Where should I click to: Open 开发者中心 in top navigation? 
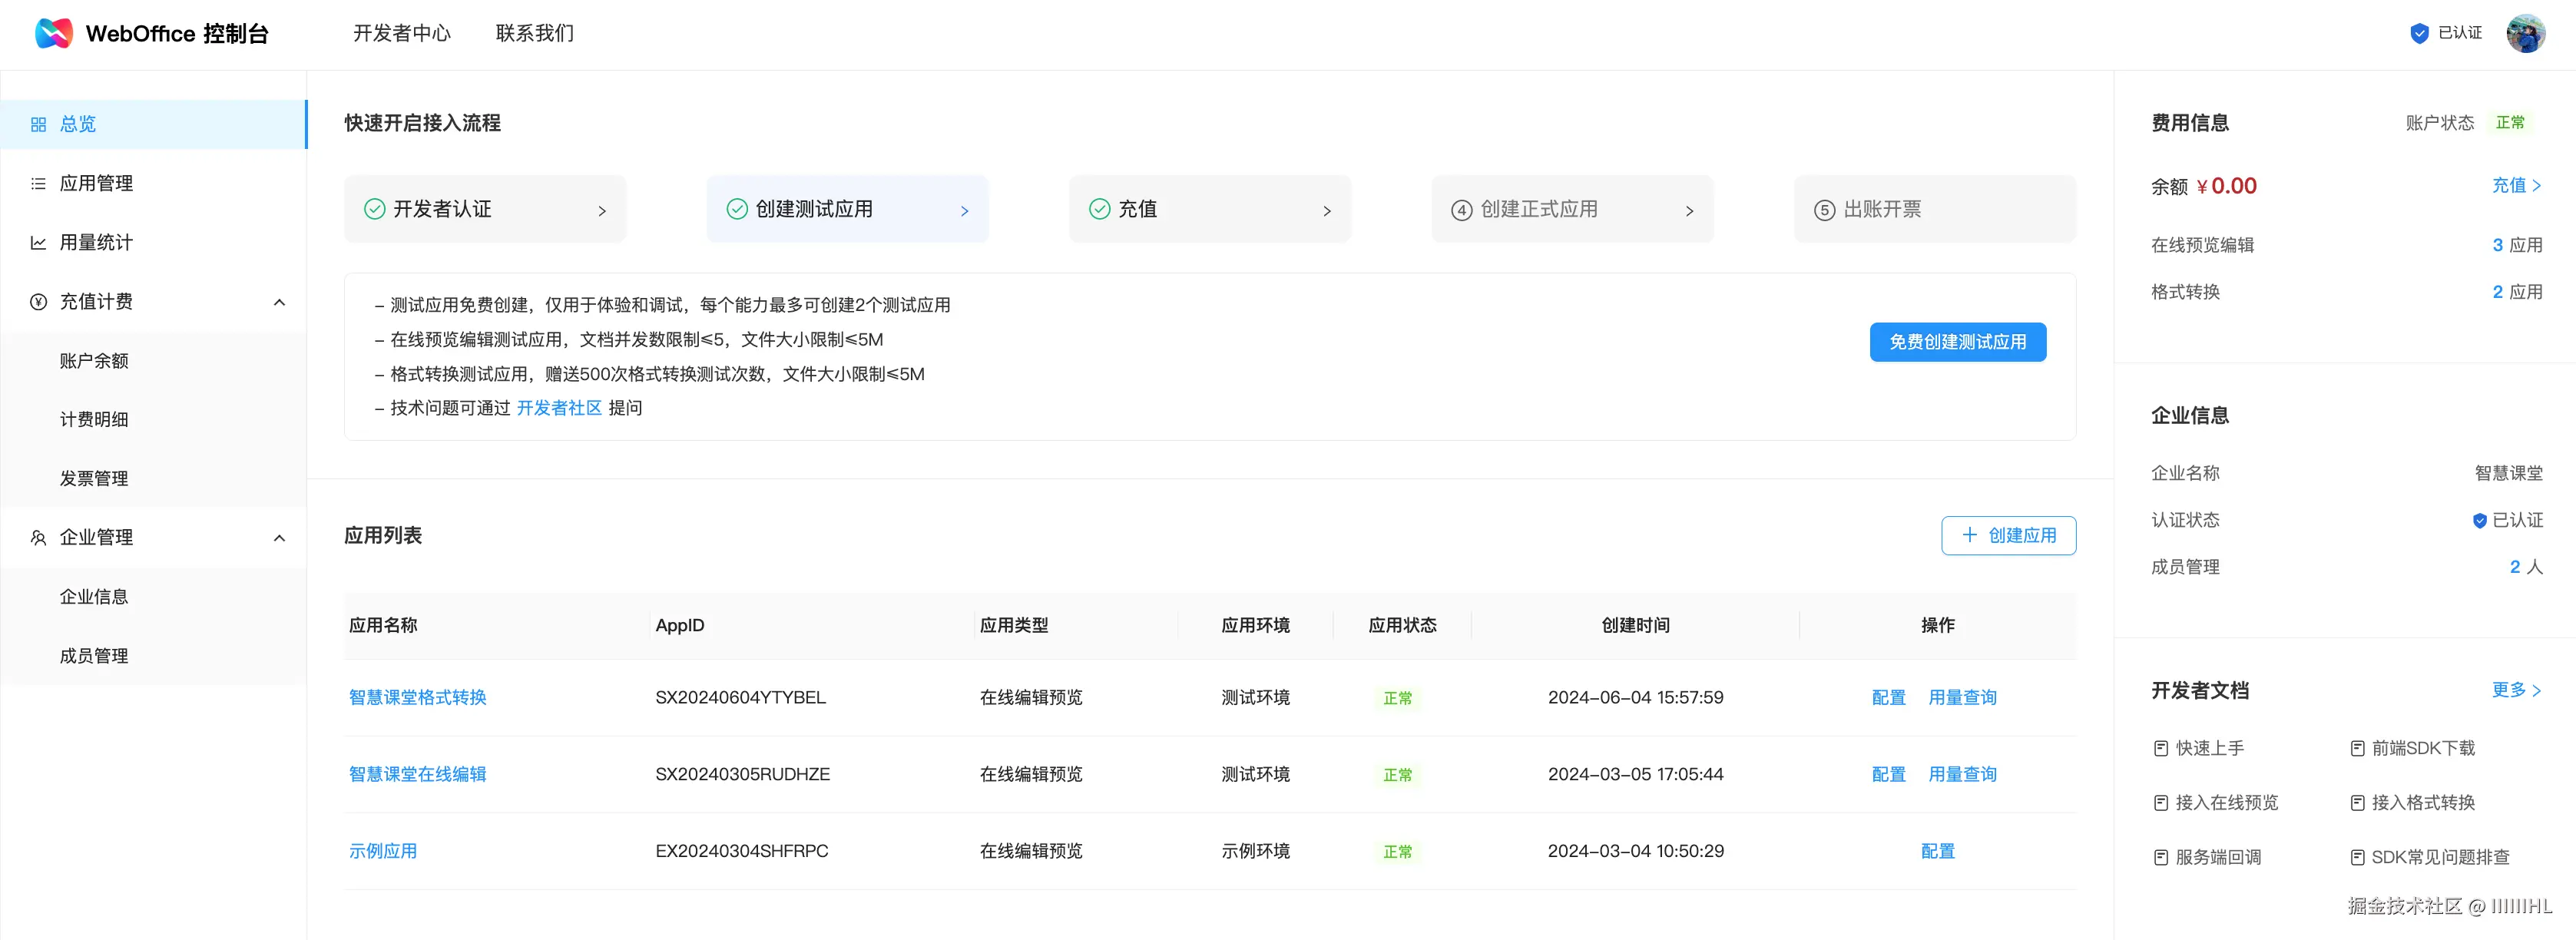coord(401,33)
